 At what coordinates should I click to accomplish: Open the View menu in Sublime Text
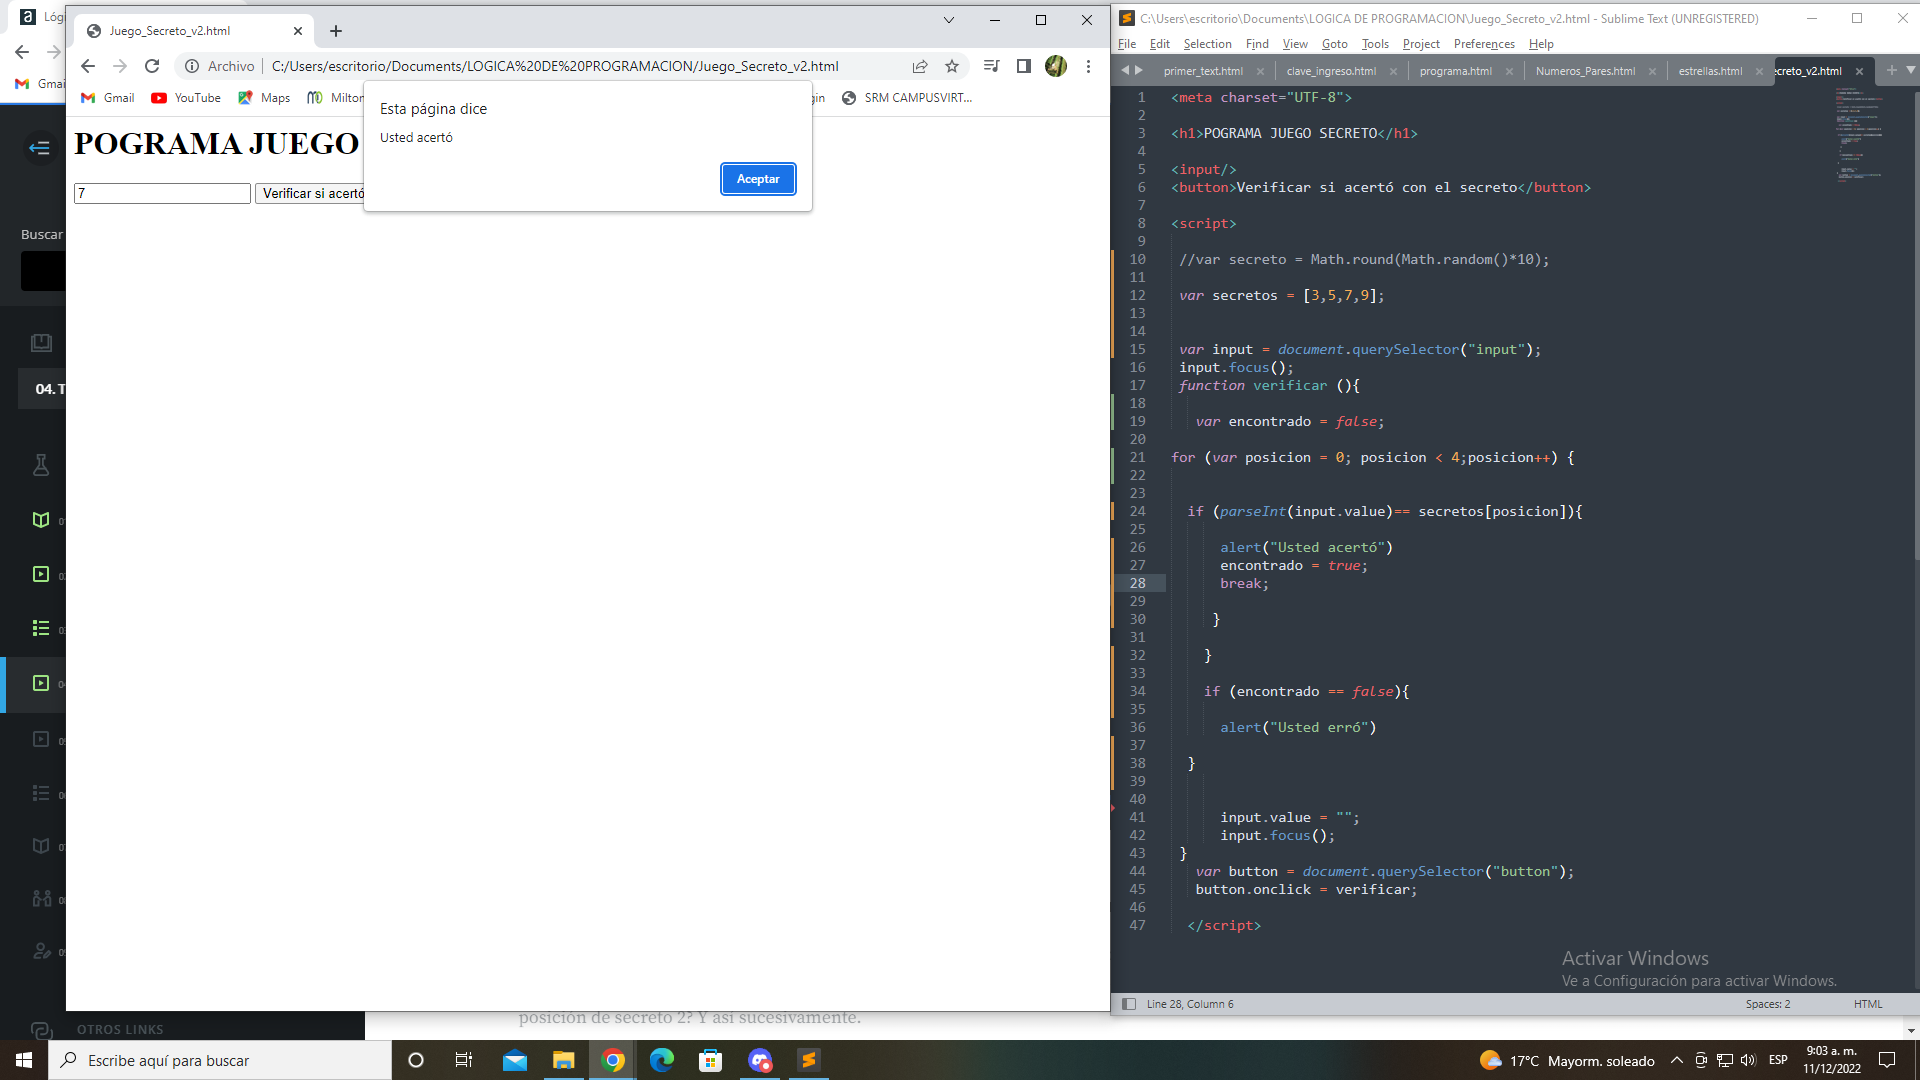coord(1295,44)
